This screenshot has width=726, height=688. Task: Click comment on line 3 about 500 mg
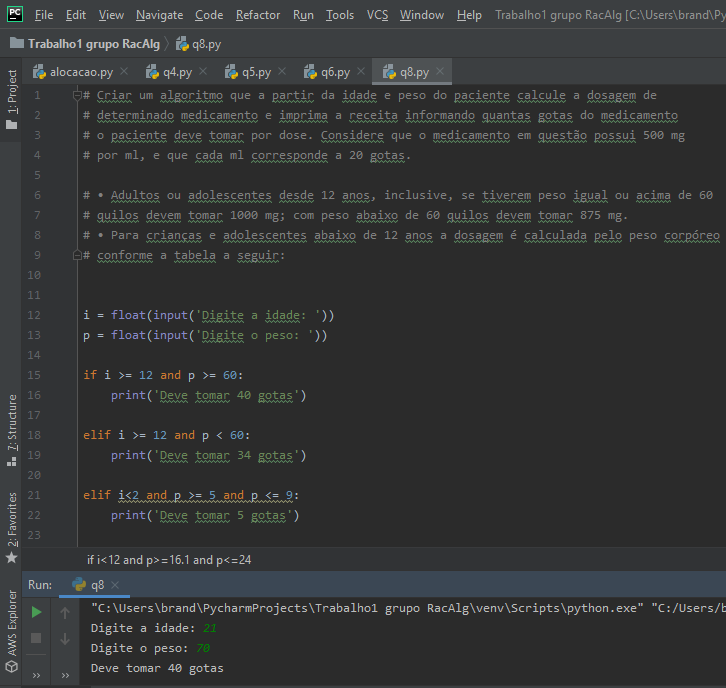point(384,135)
